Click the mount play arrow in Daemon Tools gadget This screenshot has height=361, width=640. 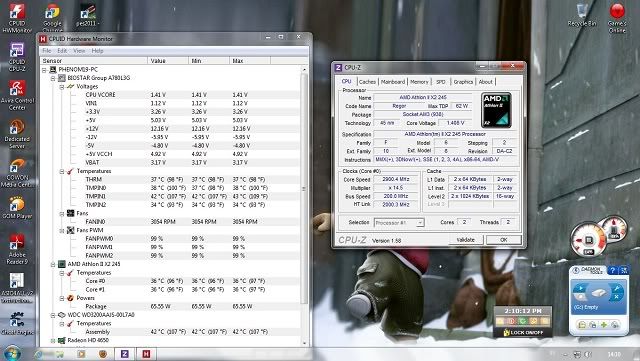pos(580,289)
